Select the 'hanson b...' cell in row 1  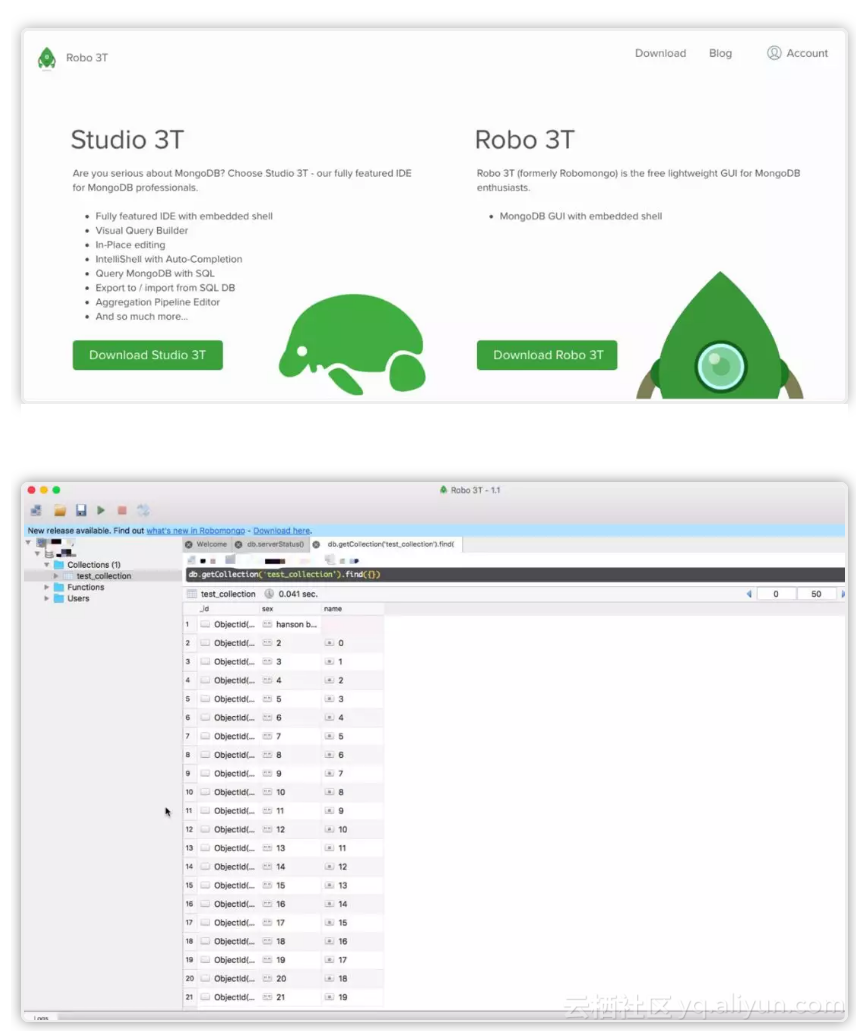coord(290,625)
